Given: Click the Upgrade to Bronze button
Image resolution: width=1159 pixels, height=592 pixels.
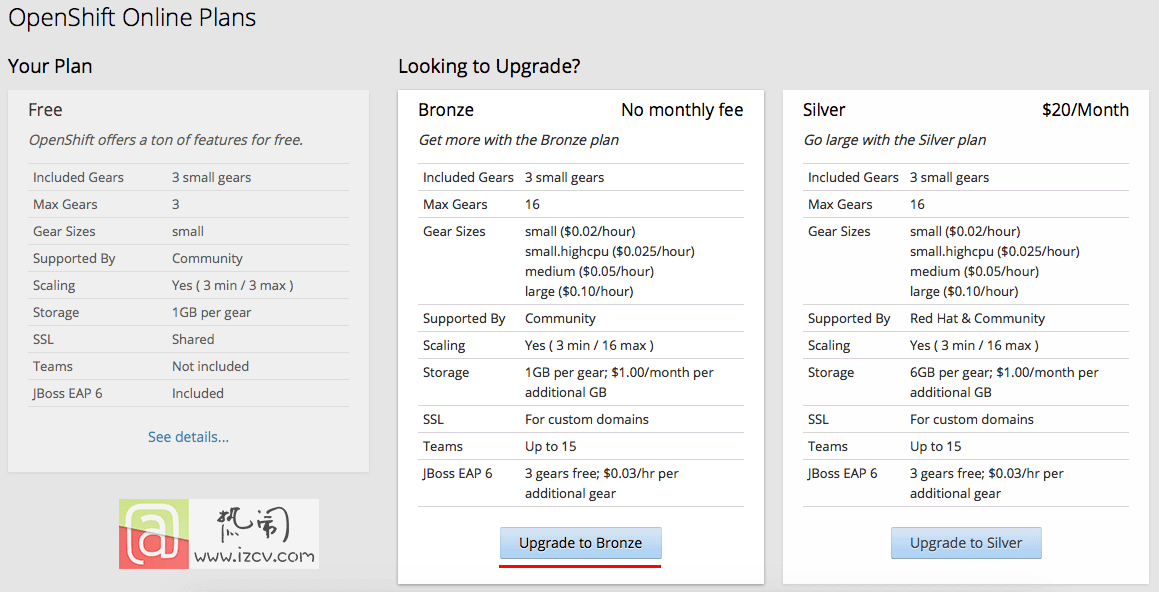Looking at the screenshot, I should [x=580, y=543].
